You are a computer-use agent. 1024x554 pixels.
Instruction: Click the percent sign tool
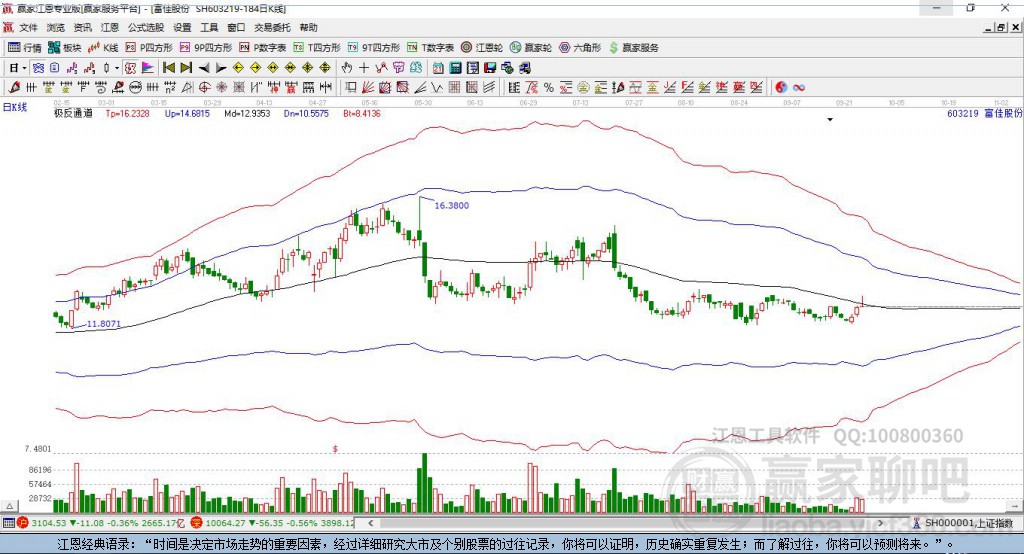point(549,88)
